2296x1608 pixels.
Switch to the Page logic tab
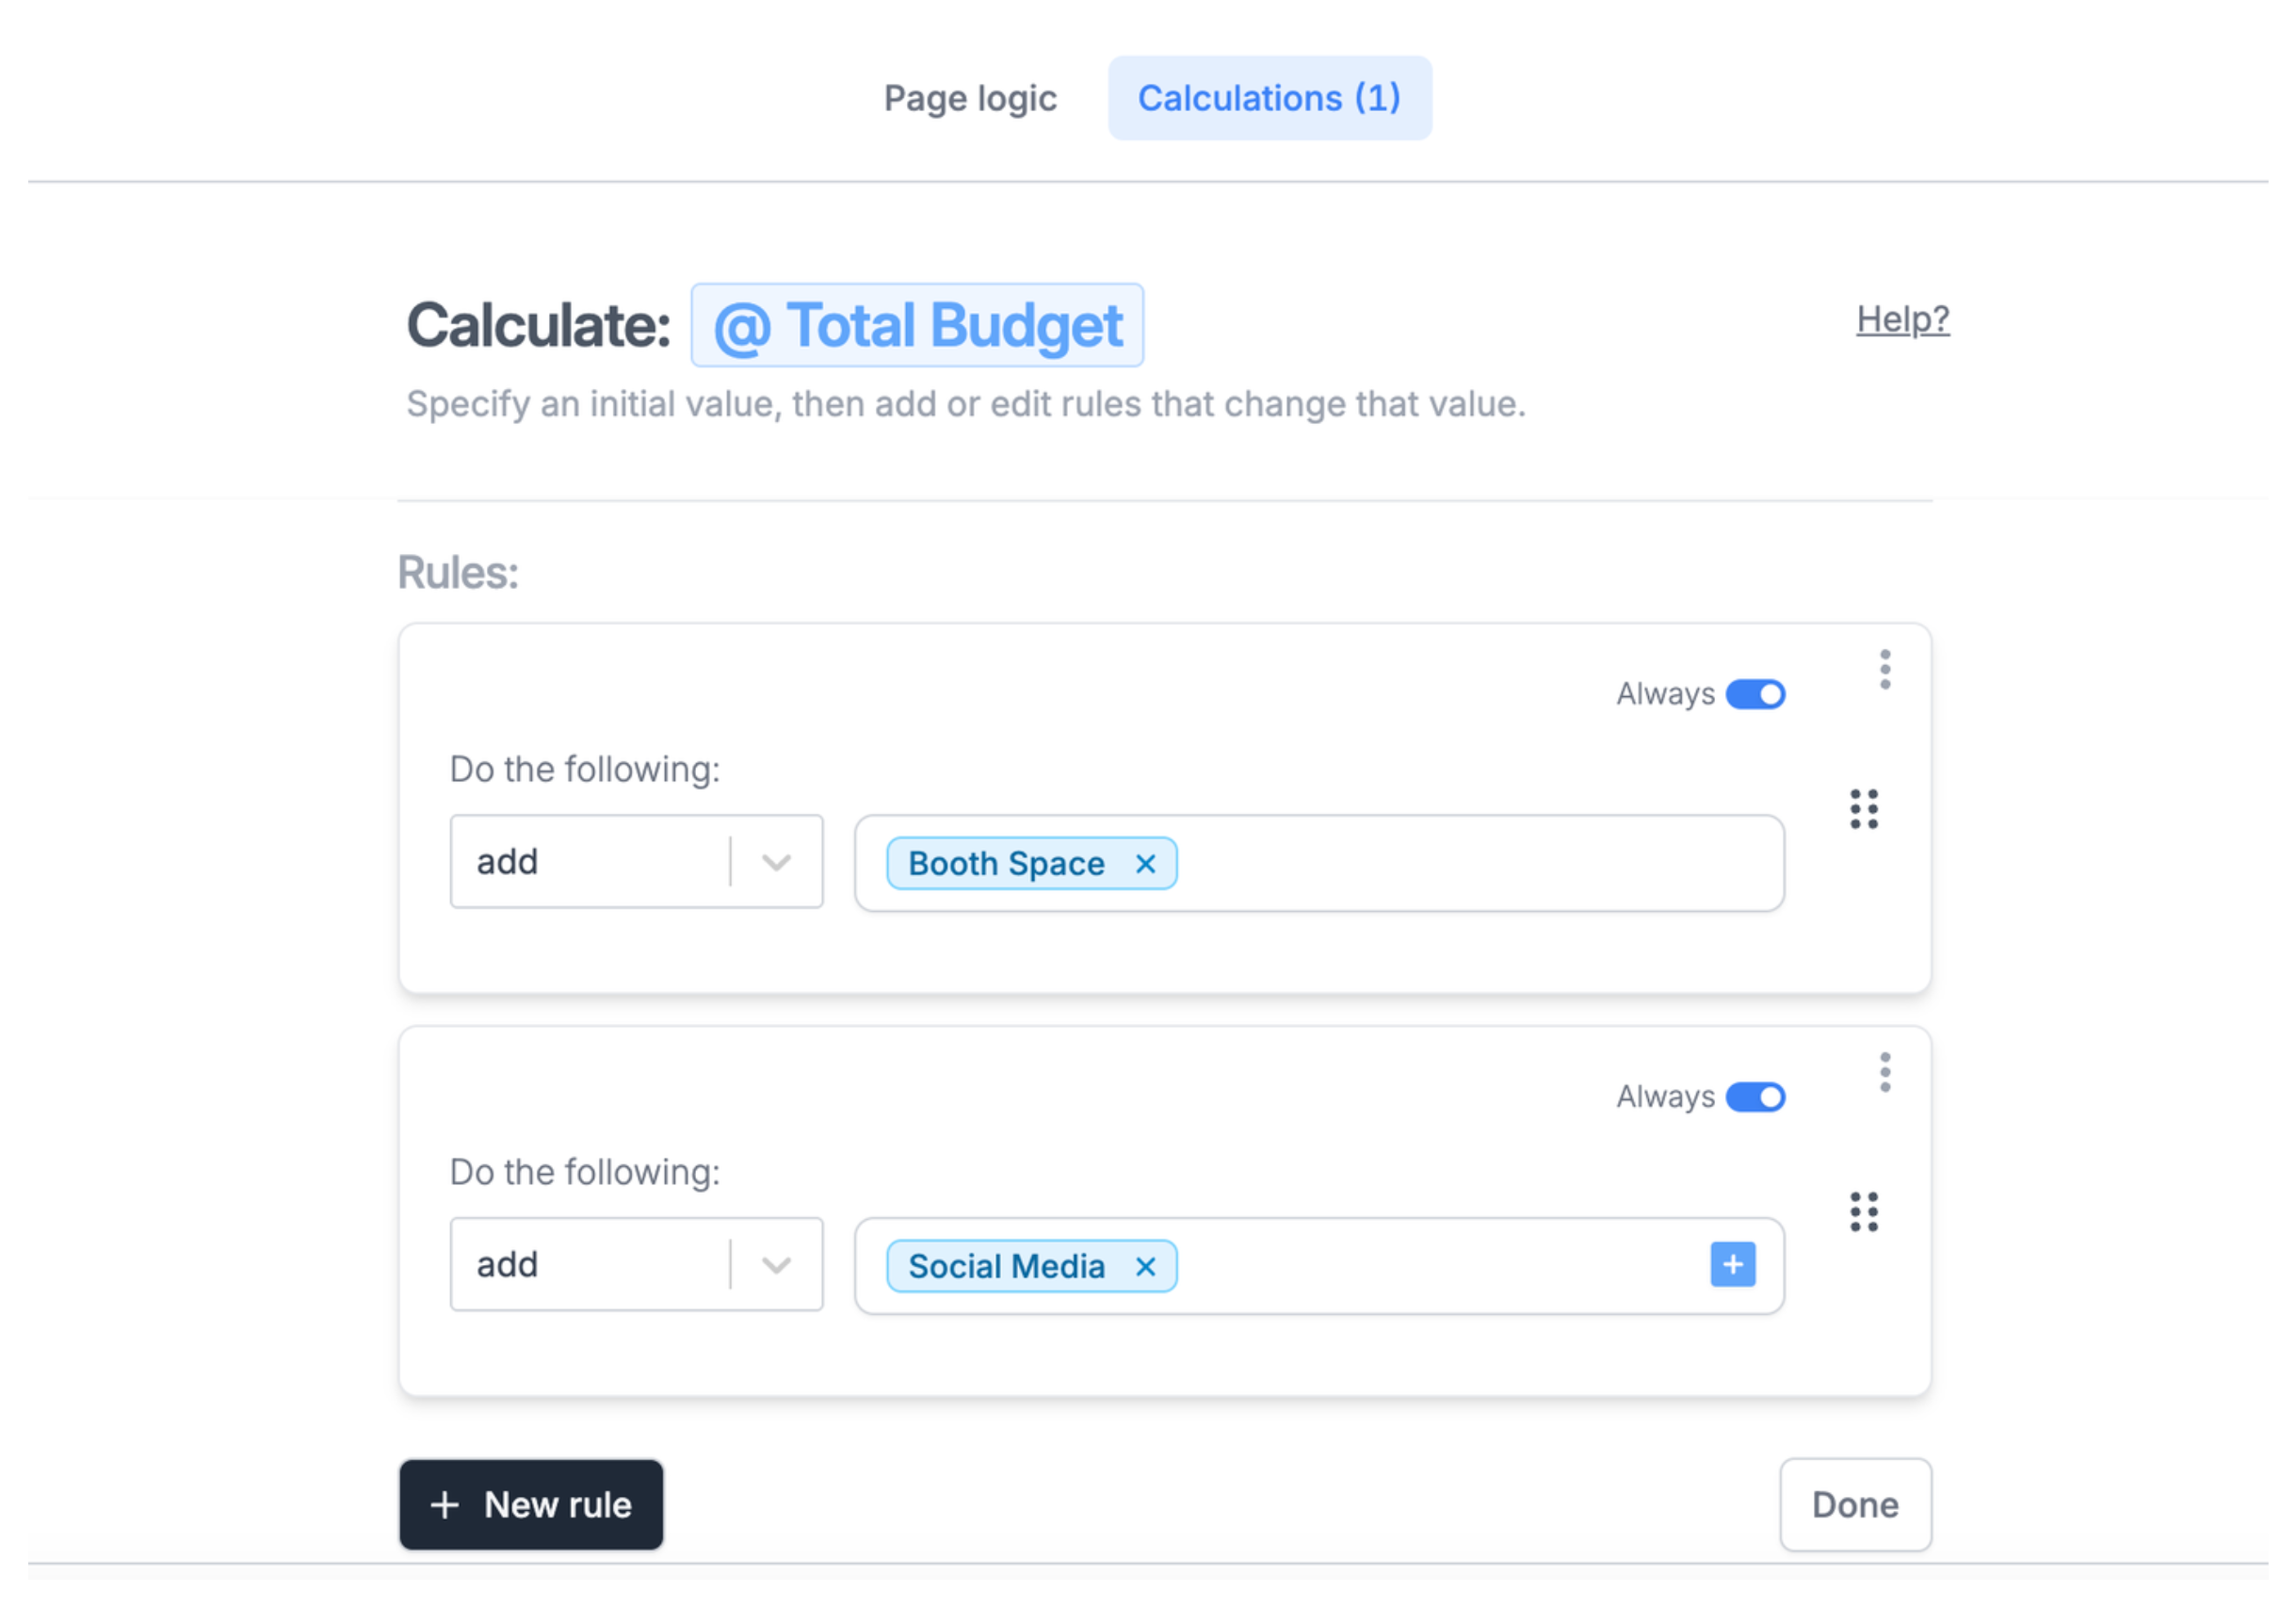pyautogui.click(x=970, y=98)
